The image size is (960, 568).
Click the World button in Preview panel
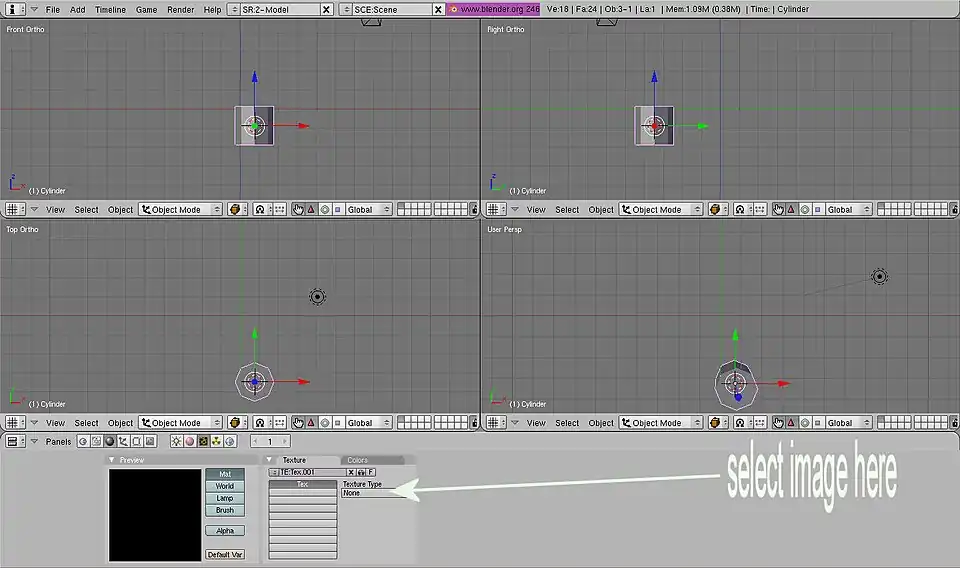225,486
